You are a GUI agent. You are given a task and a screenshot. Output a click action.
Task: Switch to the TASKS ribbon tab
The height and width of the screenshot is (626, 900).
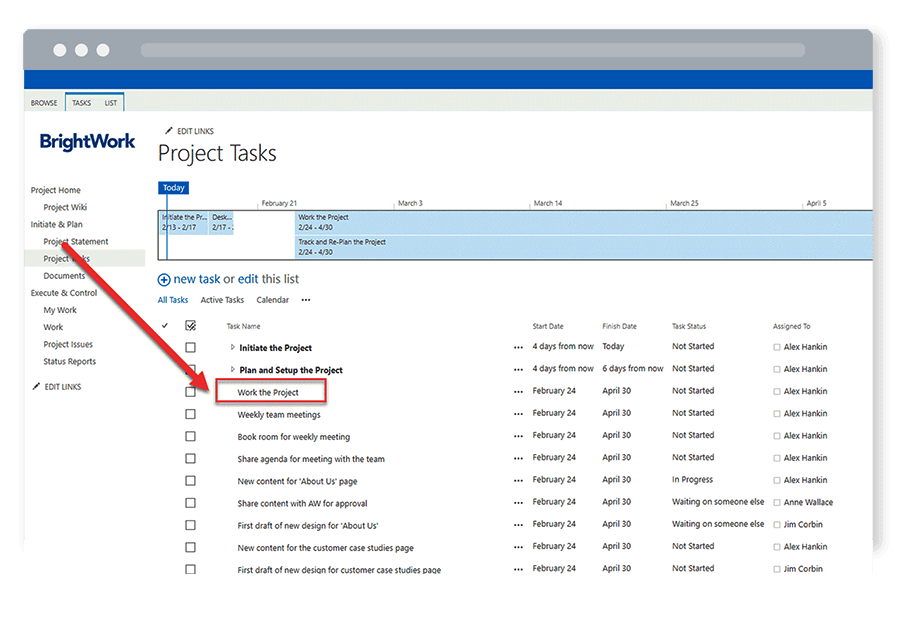coord(81,103)
